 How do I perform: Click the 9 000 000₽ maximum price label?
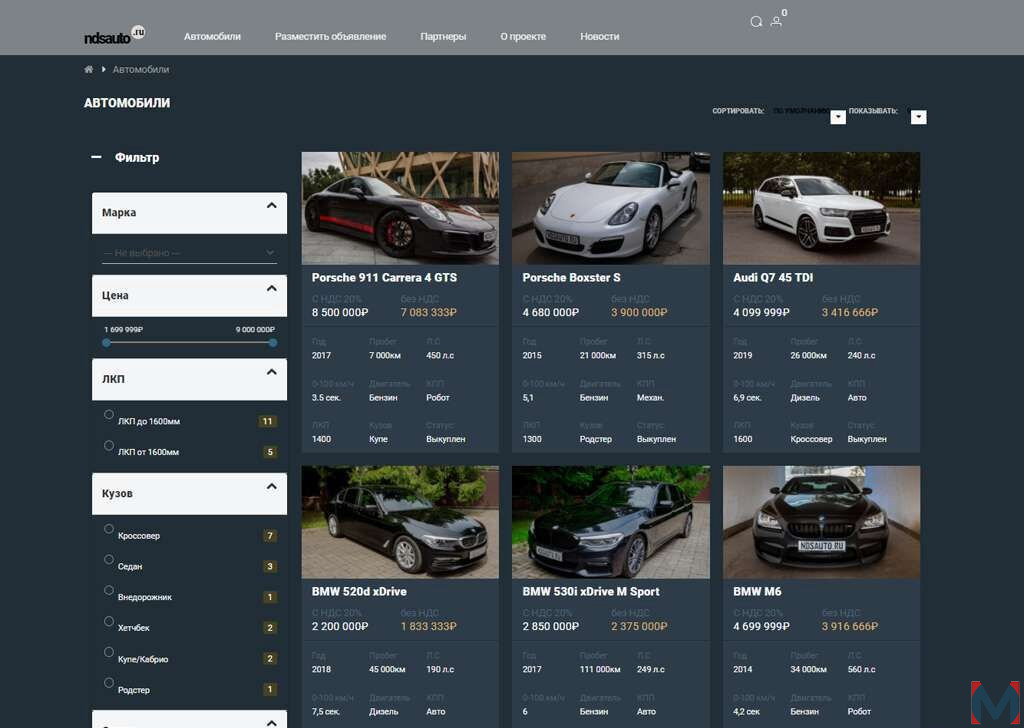[255, 330]
